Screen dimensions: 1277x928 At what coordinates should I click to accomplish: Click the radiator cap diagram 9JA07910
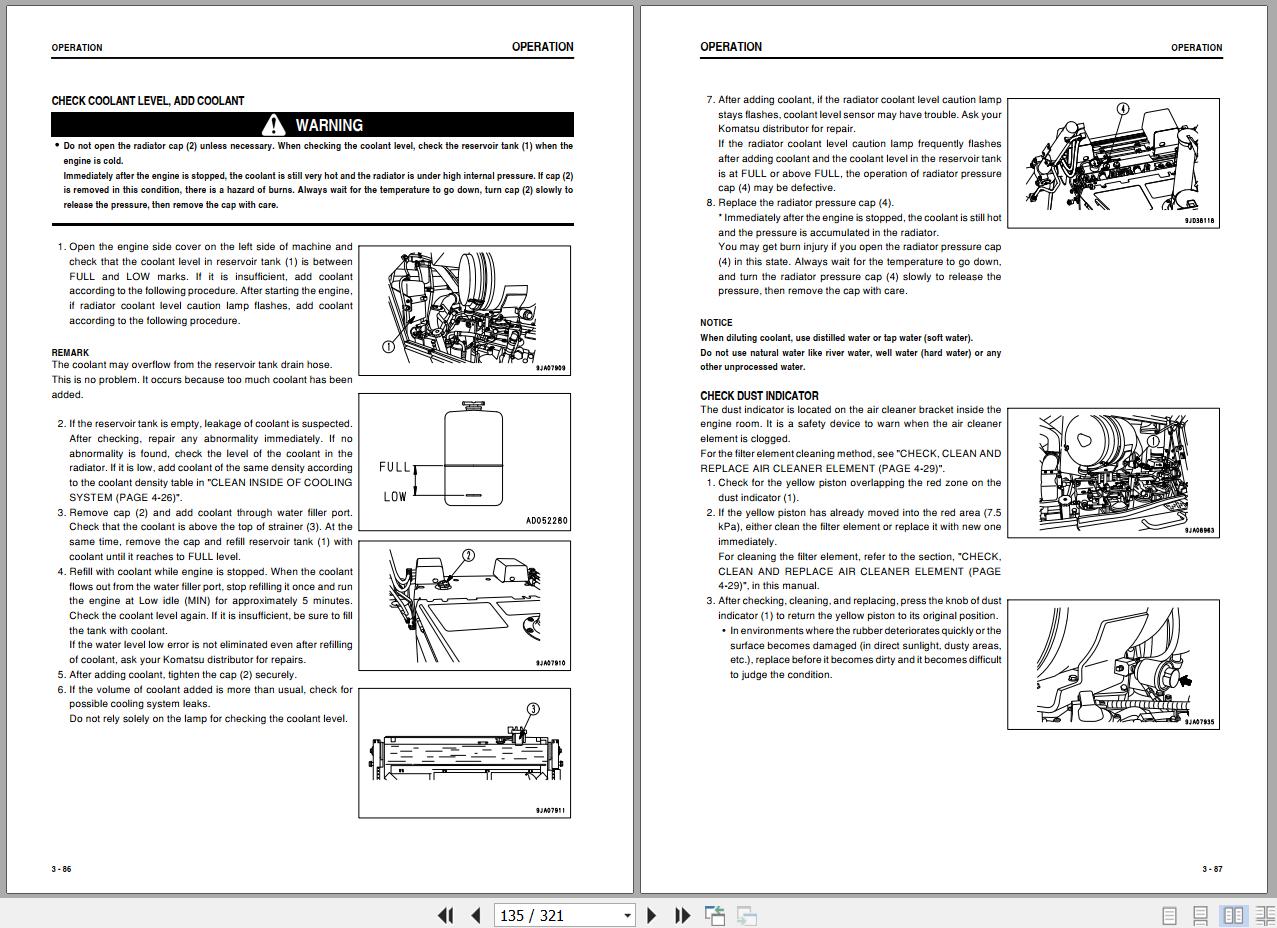click(x=464, y=608)
